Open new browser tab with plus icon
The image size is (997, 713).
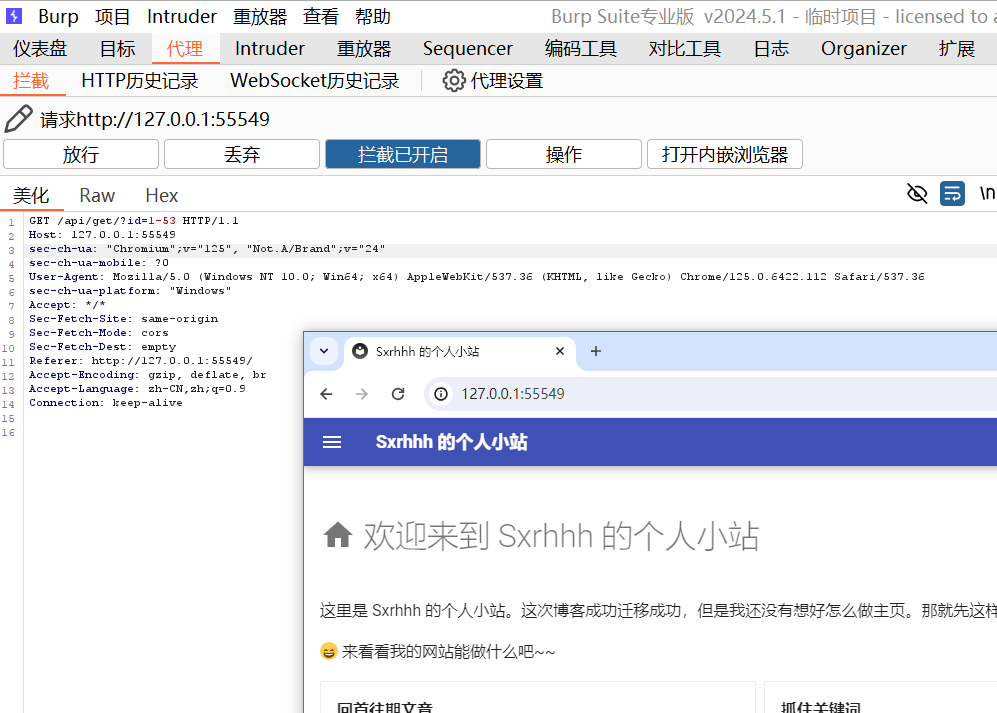click(596, 351)
